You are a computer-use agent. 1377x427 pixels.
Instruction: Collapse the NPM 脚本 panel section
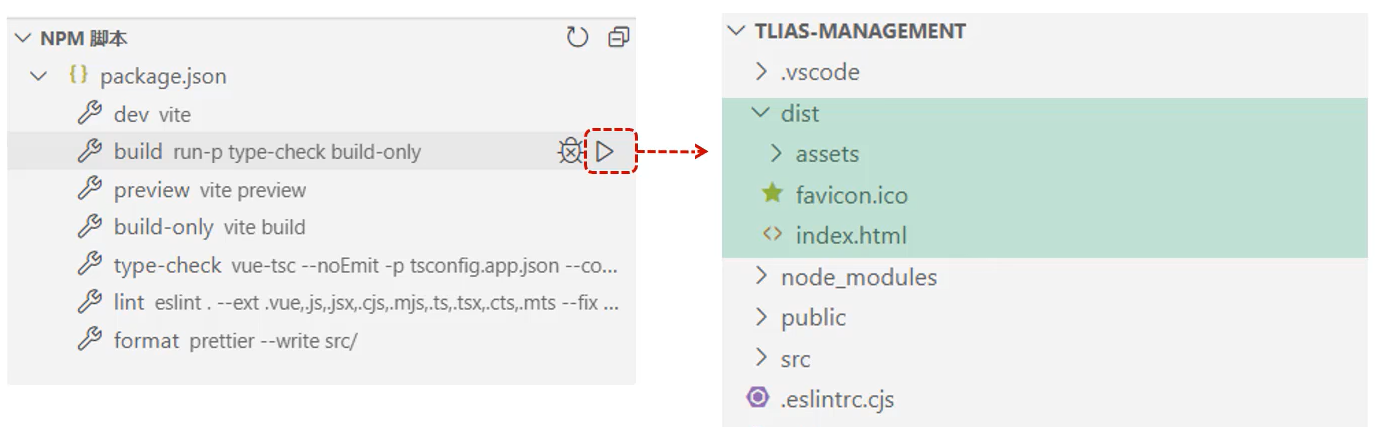coord(24,38)
